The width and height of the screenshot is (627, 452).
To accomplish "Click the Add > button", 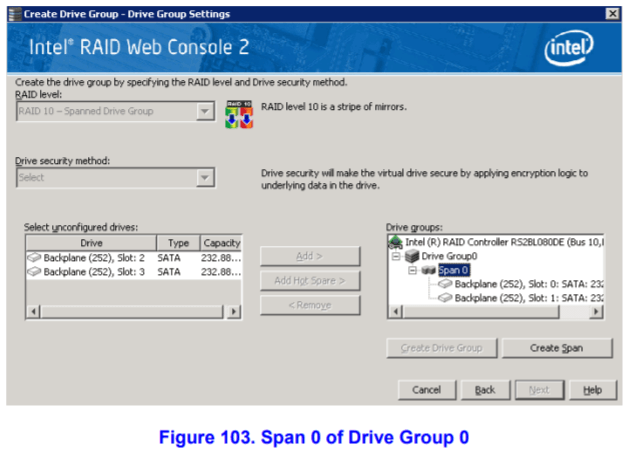I will pyautogui.click(x=310, y=256).
